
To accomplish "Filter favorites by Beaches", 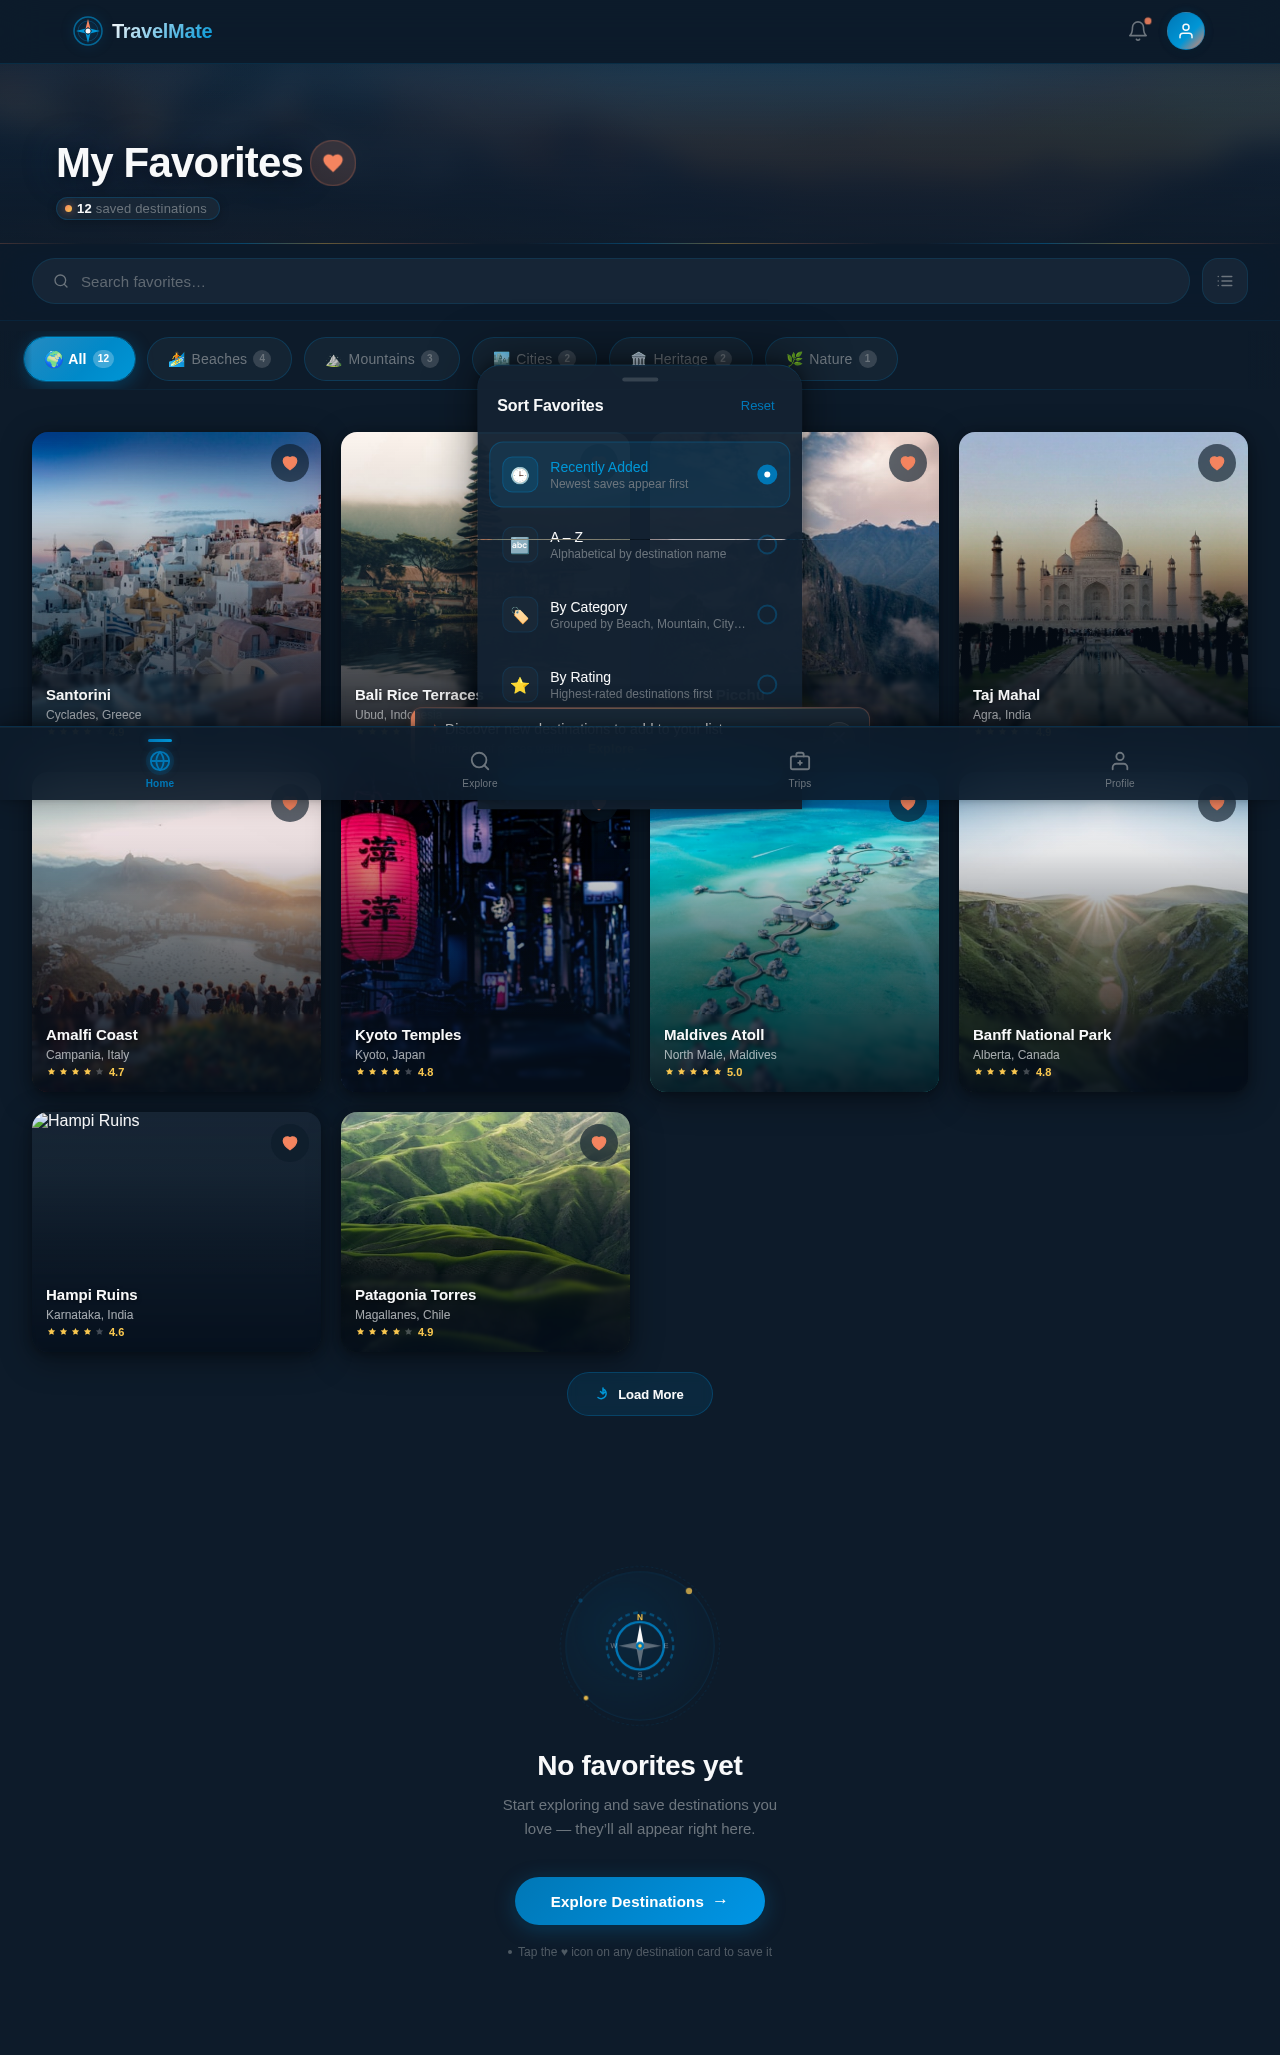I will click(219, 359).
